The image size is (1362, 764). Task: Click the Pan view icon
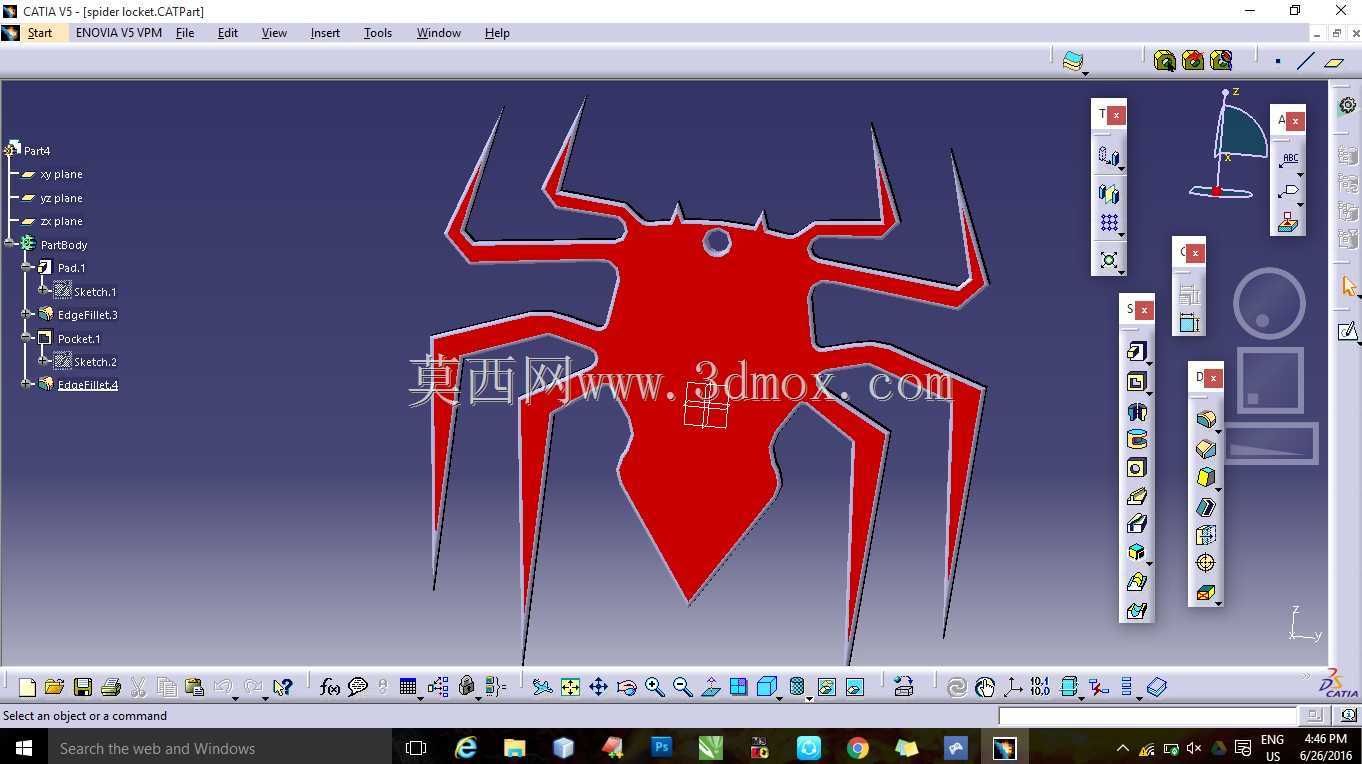click(x=598, y=687)
